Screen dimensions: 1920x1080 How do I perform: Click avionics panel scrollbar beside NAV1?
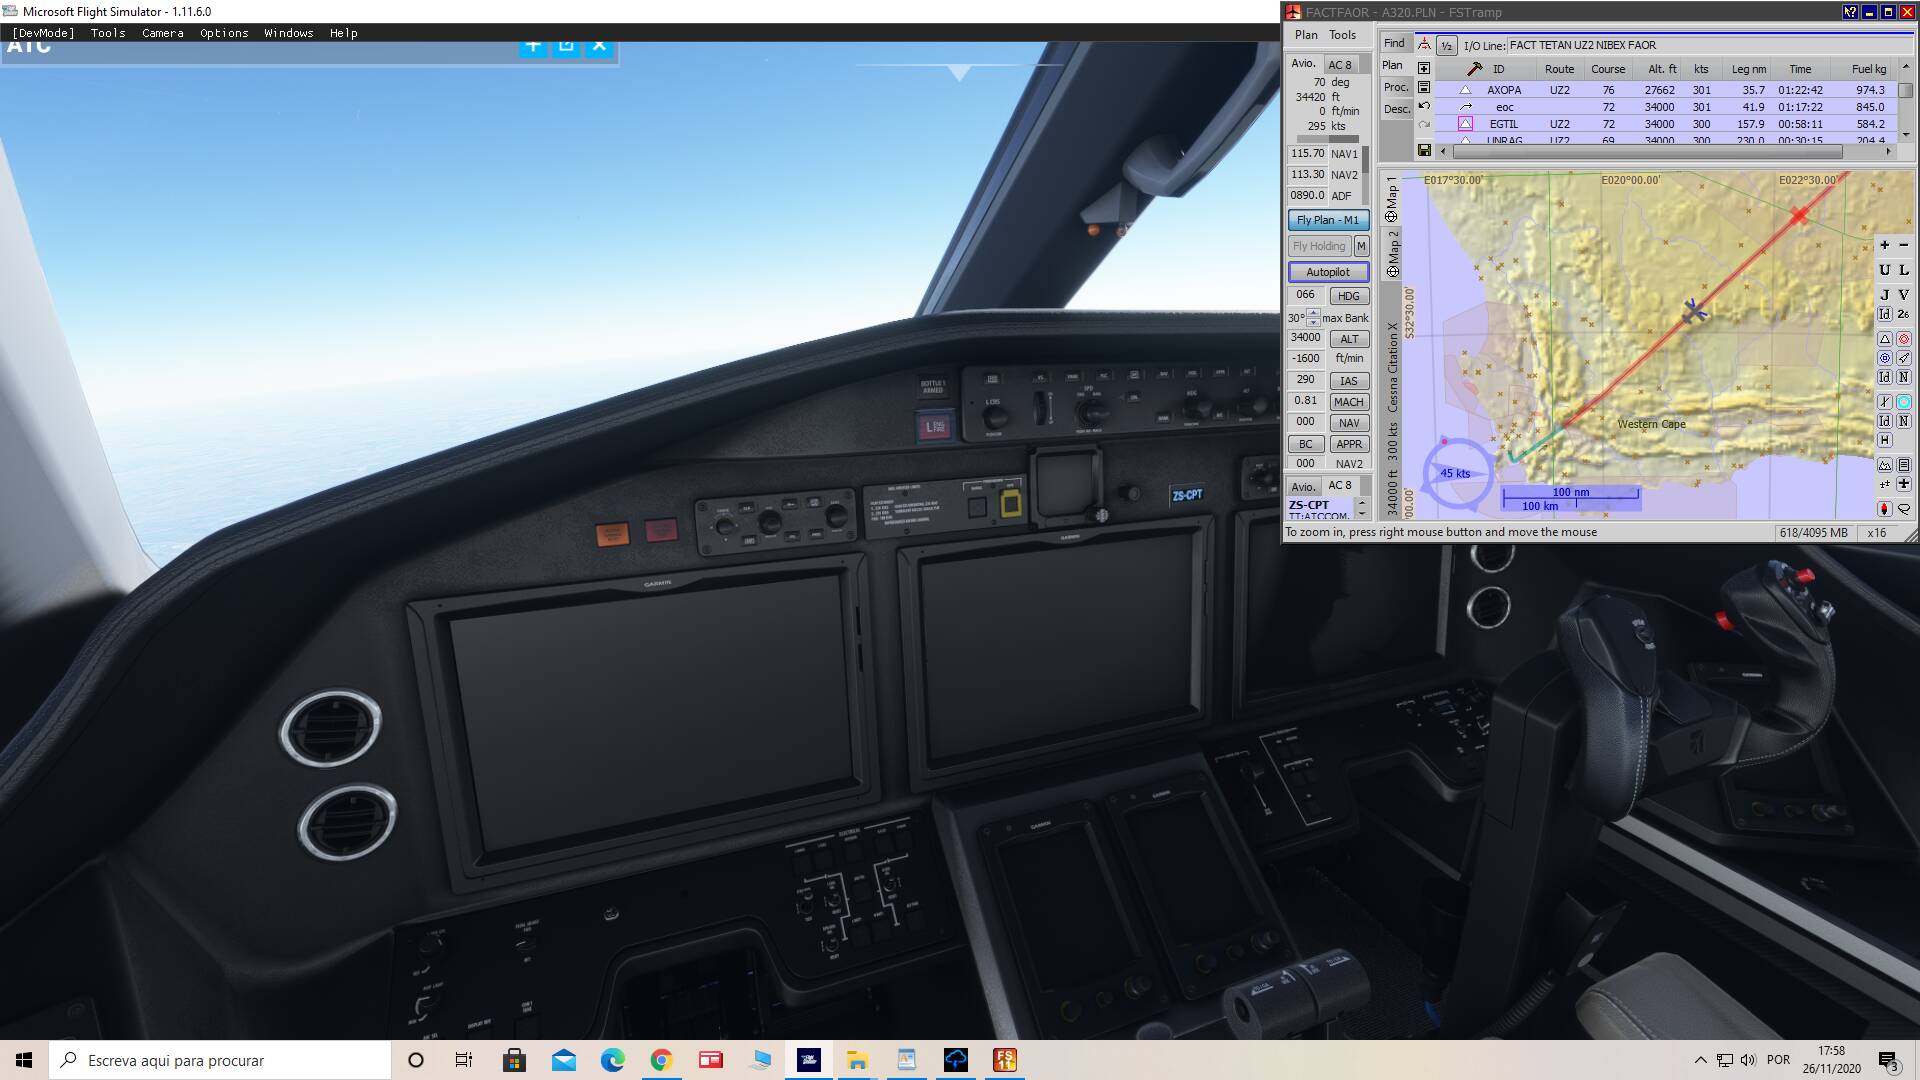pos(1365,160)
